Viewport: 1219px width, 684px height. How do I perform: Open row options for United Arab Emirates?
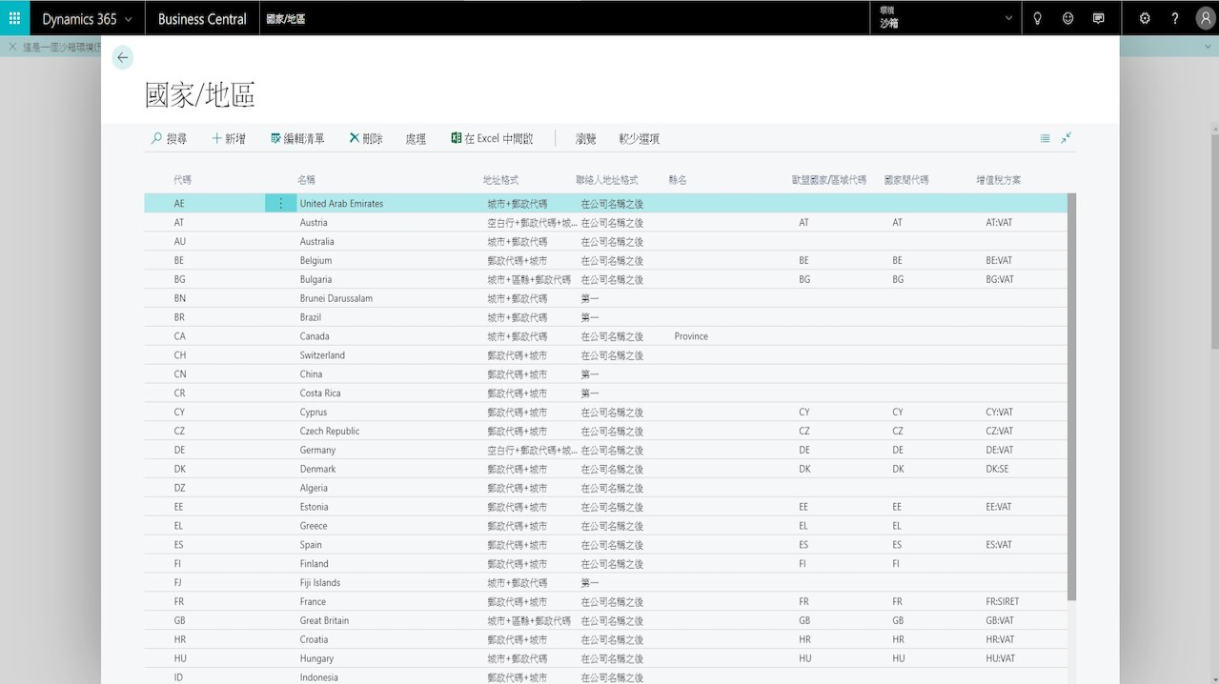pos(280,204)
